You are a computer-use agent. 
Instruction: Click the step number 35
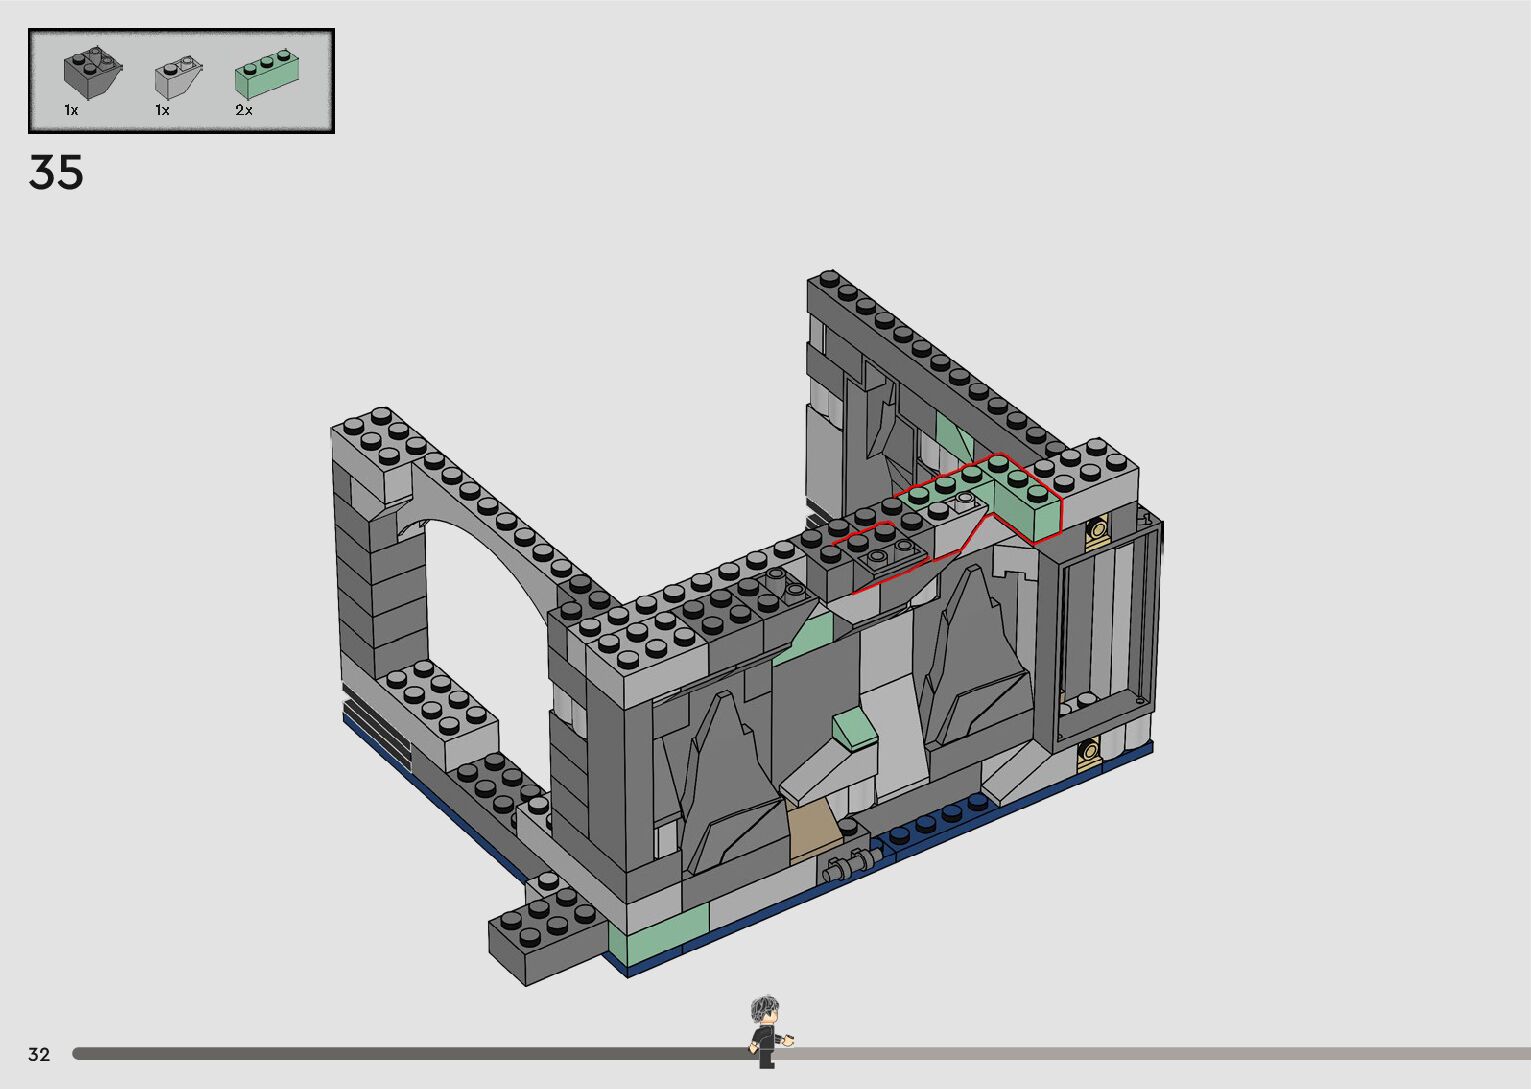pos(56,173)
